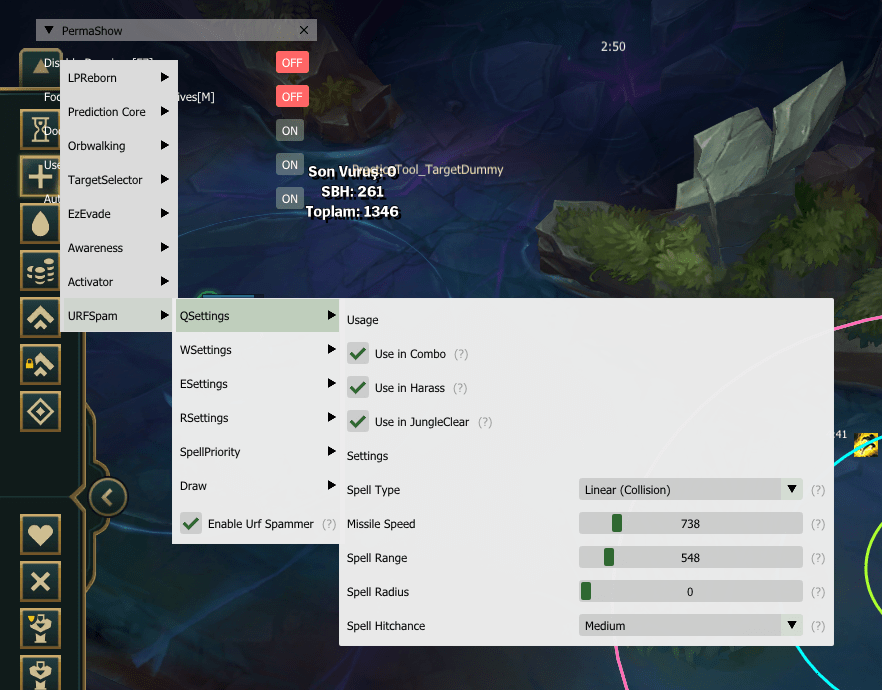Toggle the second red OFF switch
Screen dimensions: 886x690
292,97
